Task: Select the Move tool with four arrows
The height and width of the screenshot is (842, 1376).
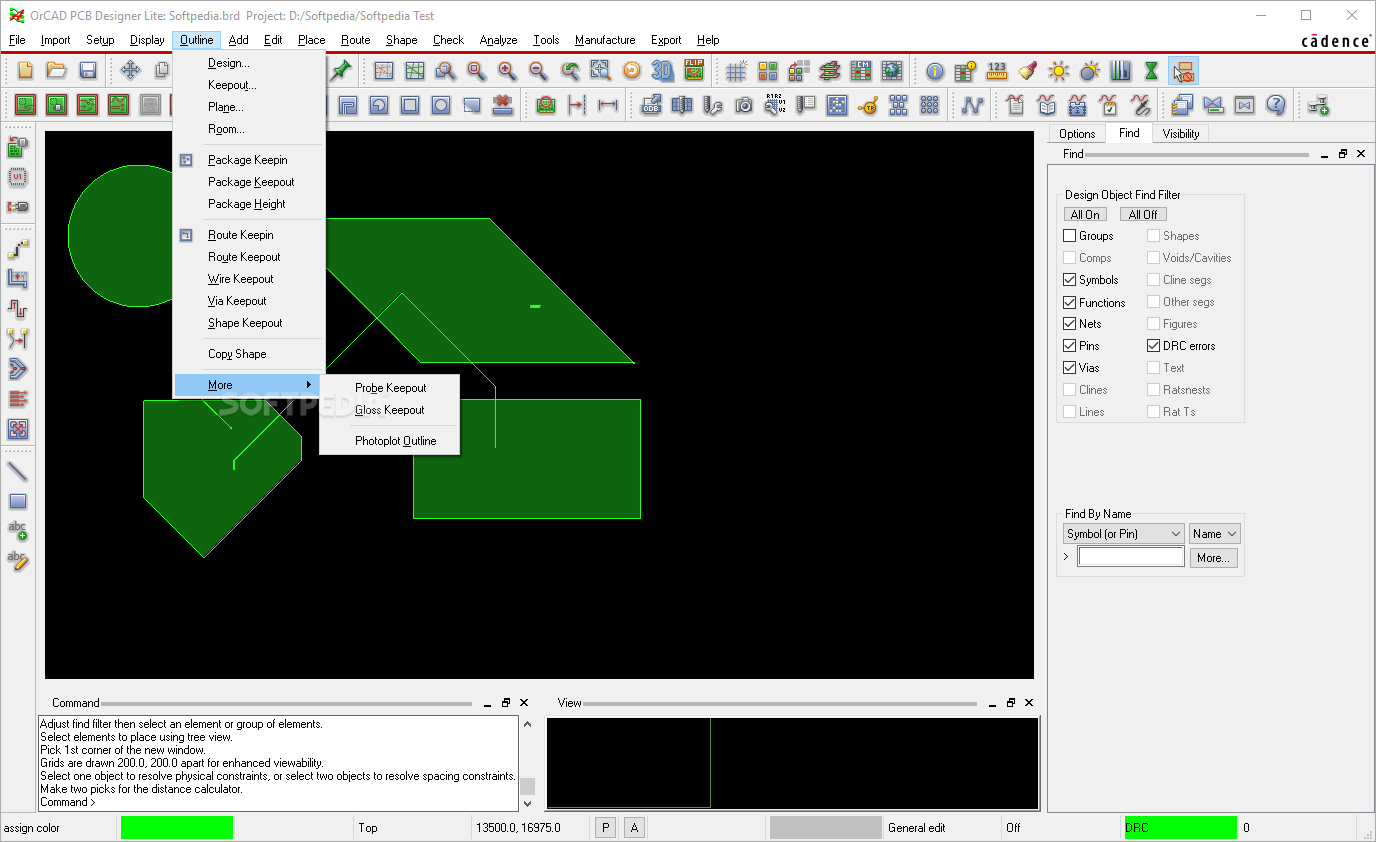Action: point(130,70)
